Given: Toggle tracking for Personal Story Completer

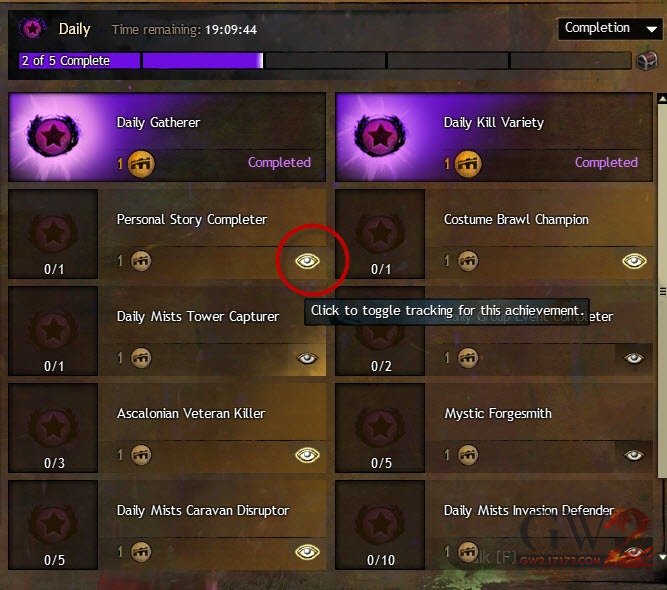Looking at the screenshot, I should click(x=307, y=261).
